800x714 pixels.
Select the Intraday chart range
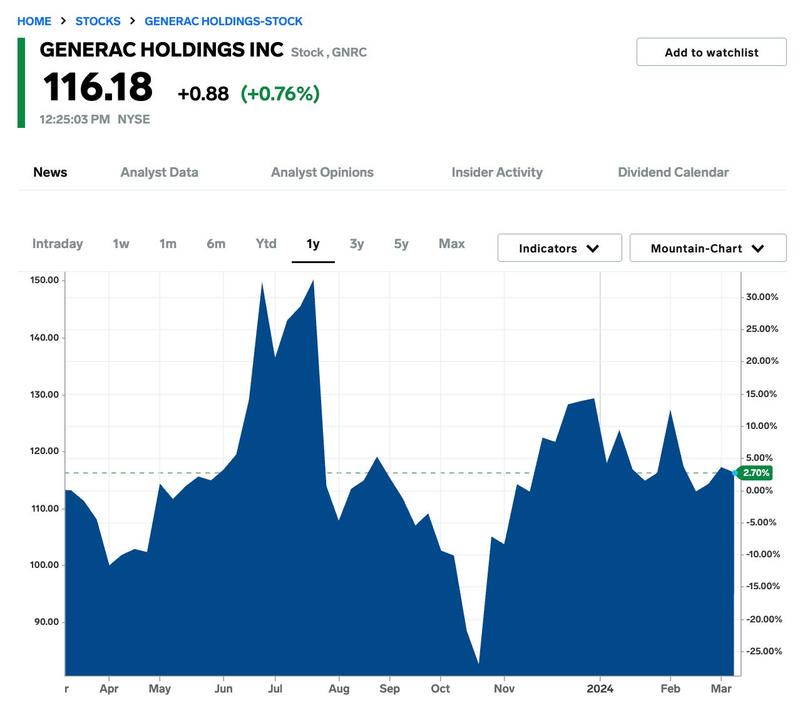[x=58, y=244]
